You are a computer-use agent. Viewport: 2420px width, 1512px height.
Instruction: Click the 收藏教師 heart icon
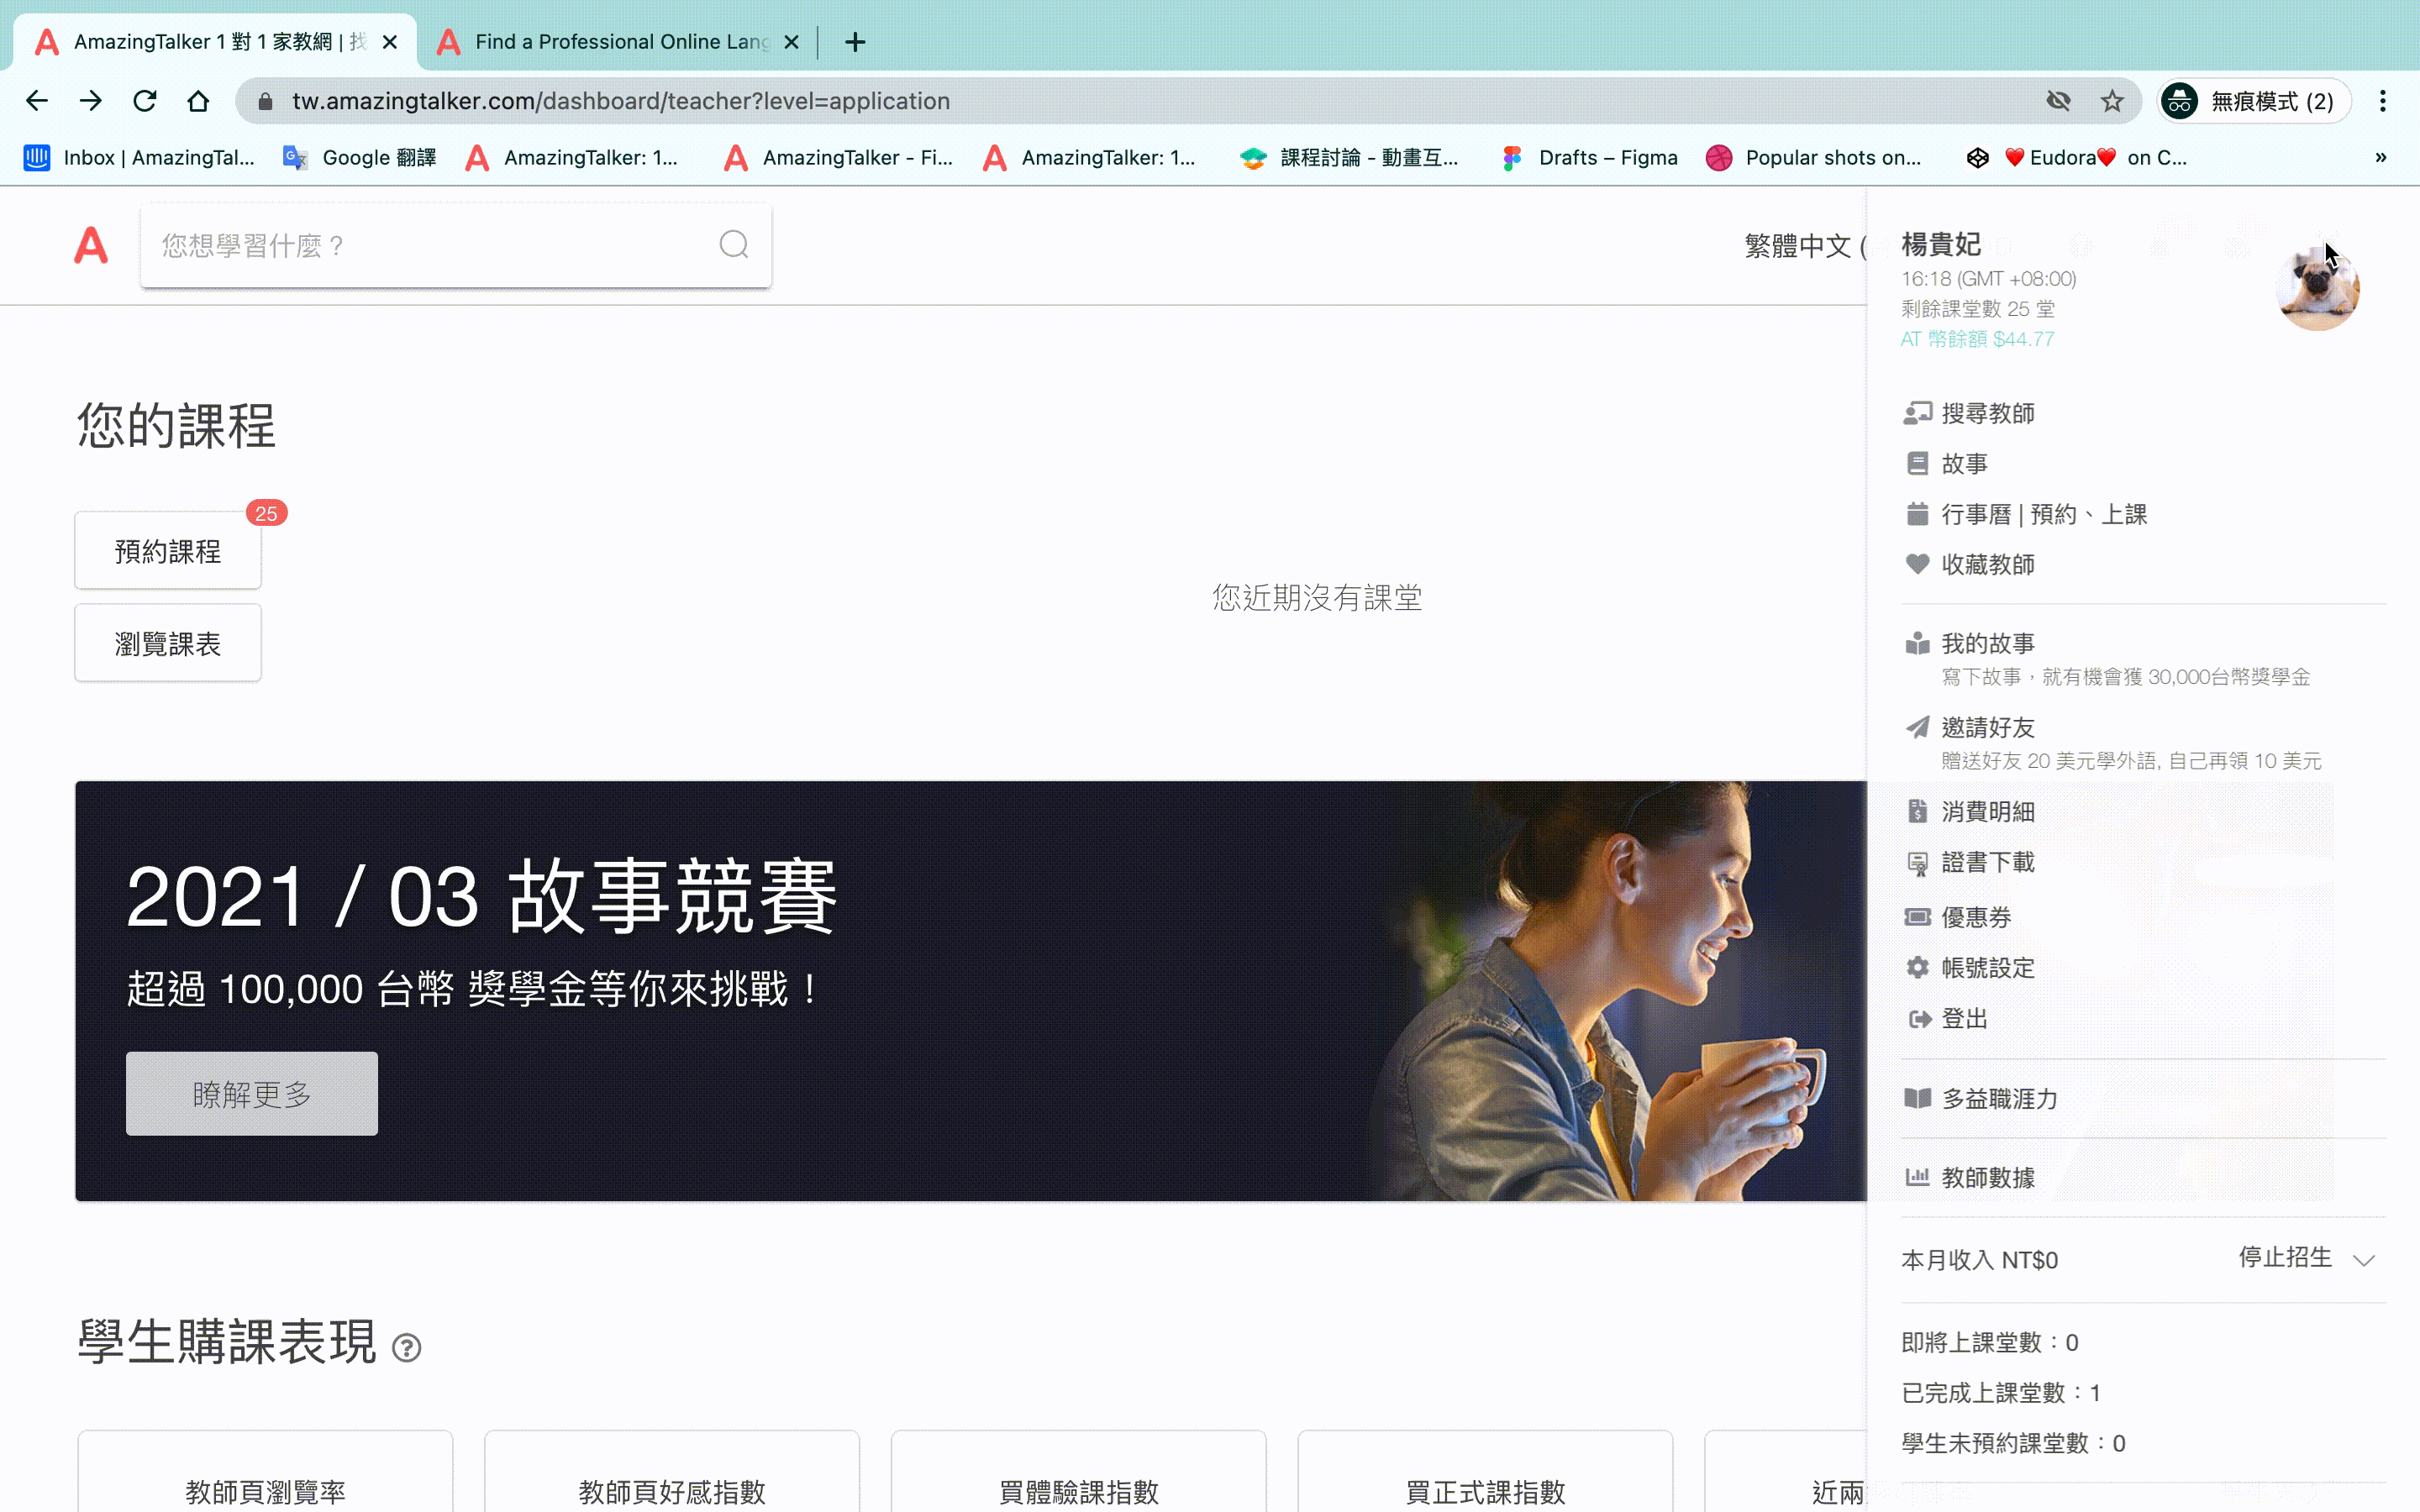1918,563
